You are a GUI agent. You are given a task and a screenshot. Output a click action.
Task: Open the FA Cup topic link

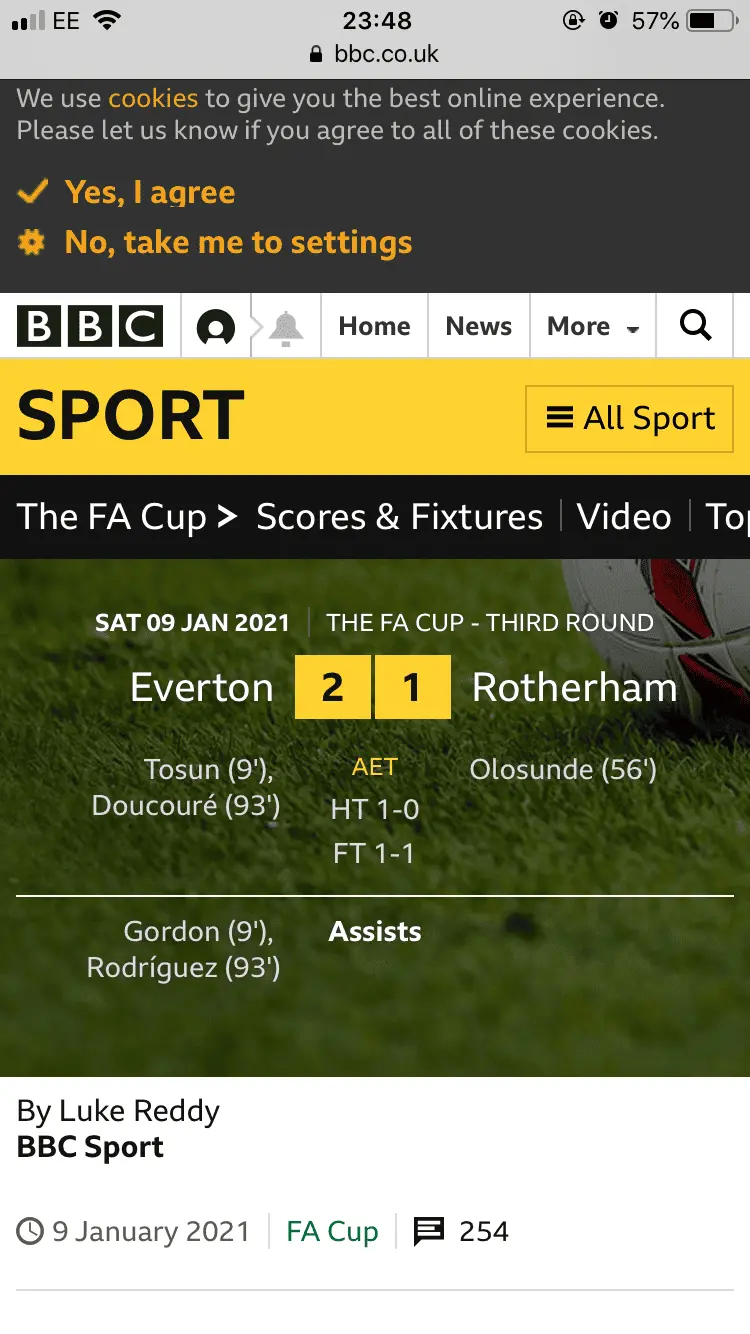point(332,1231)
